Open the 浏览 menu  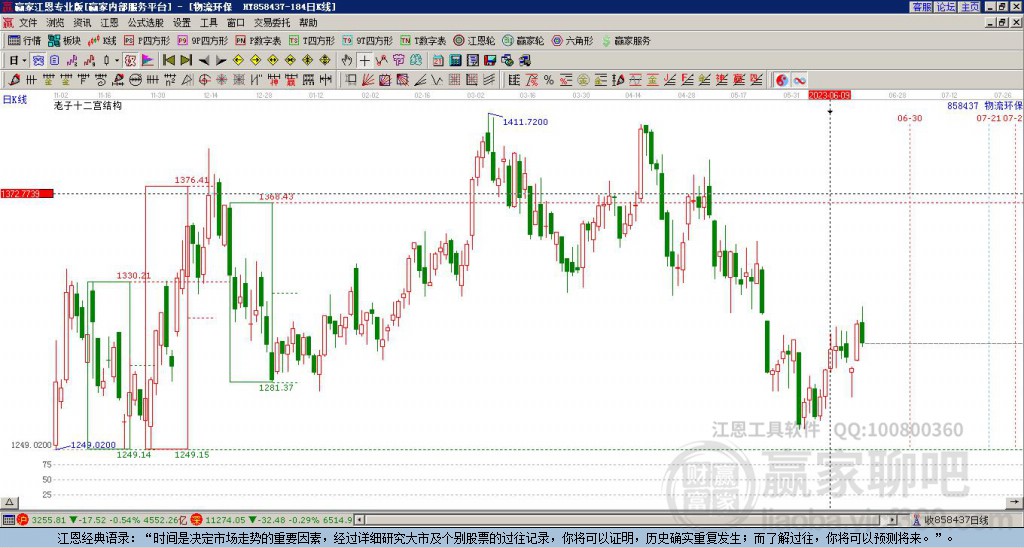pyautogui.click(x=56, y=23)
